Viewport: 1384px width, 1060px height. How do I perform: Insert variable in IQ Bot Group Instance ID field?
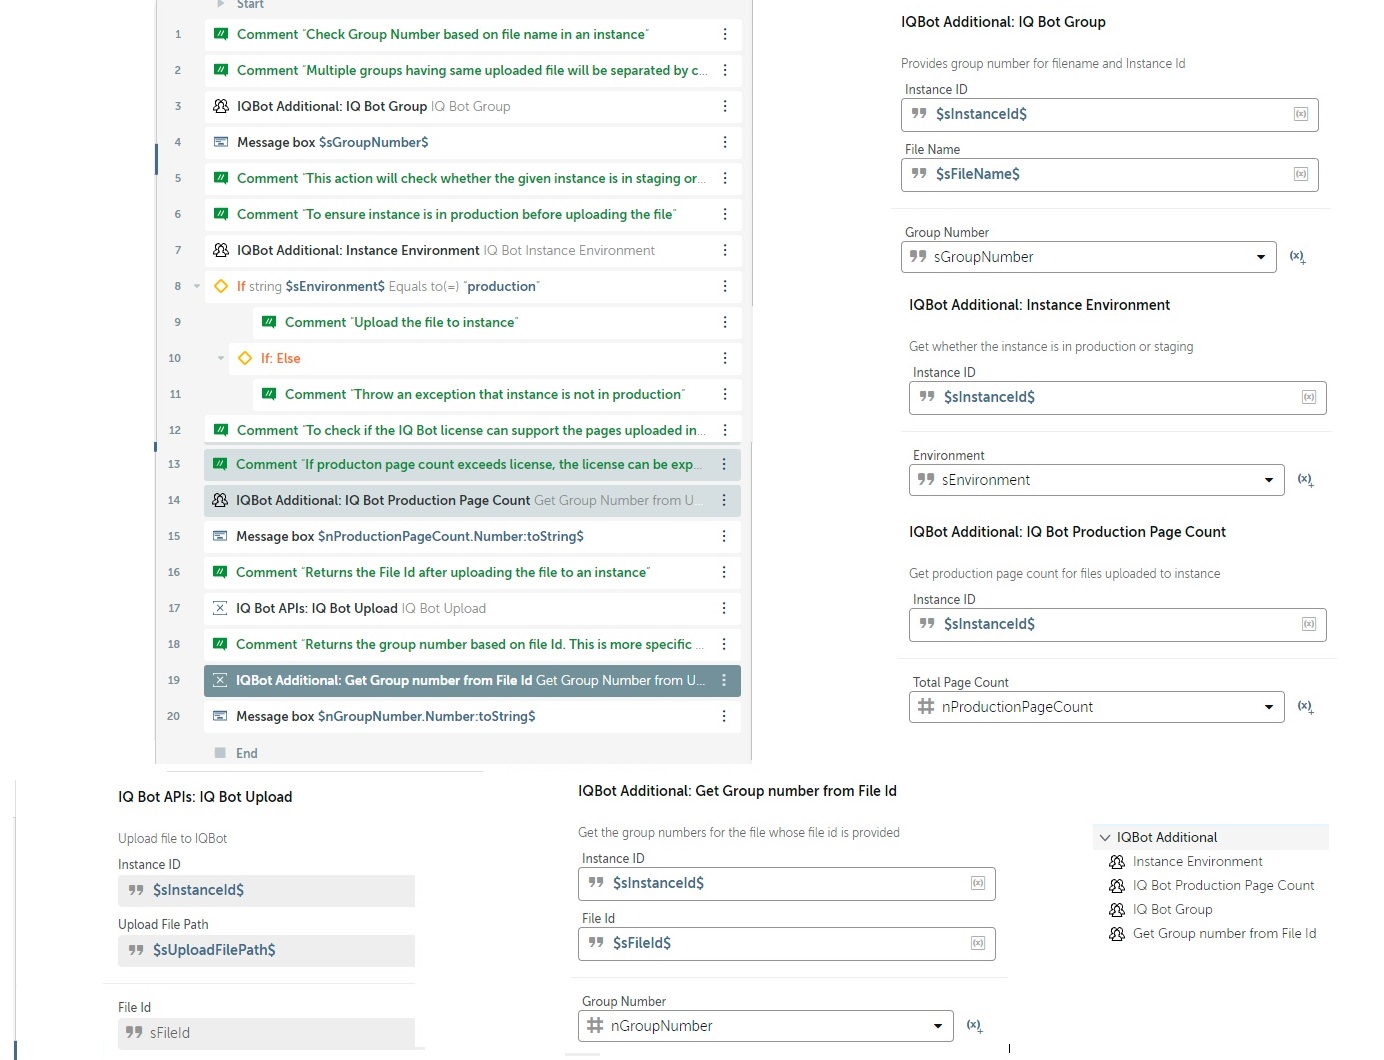pos(1301,114)
